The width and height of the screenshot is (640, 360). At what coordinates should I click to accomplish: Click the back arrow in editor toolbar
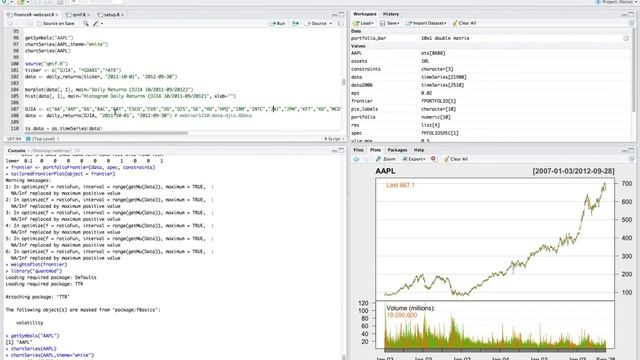(11, 24)
